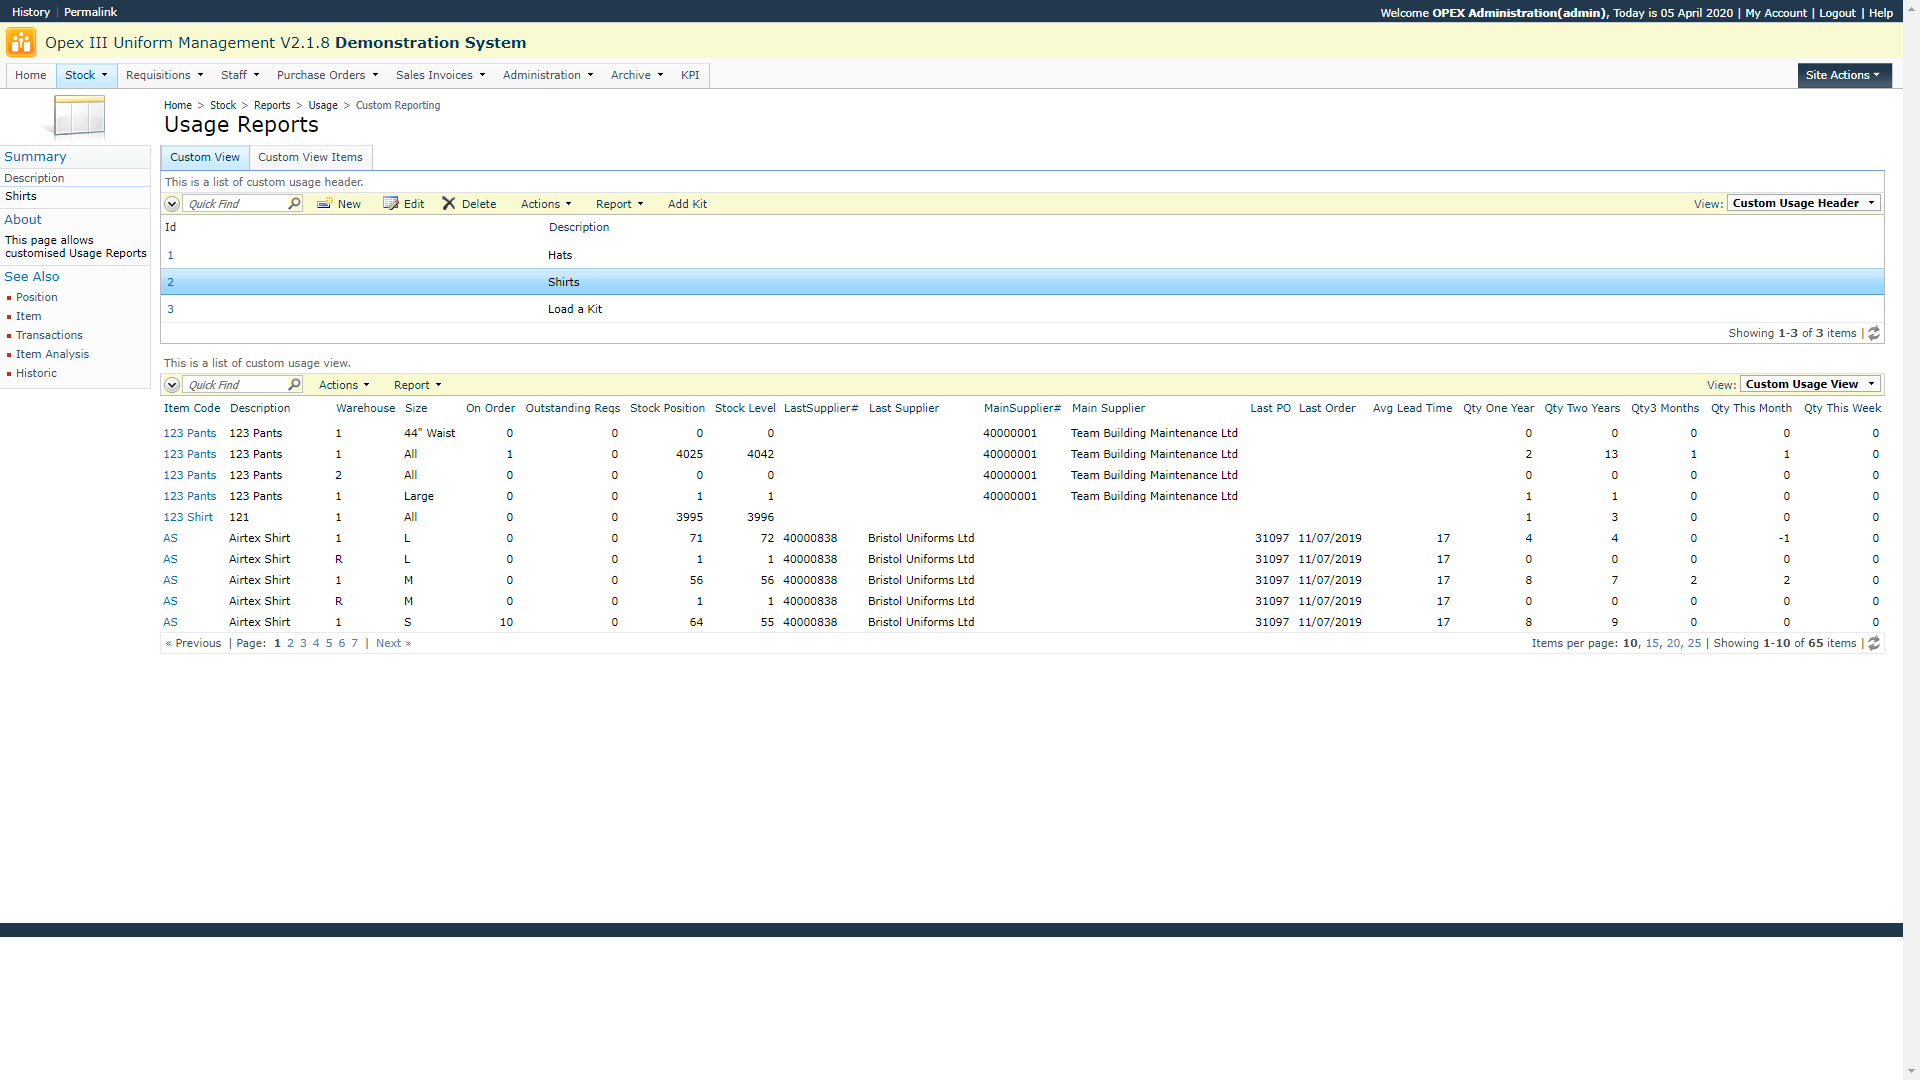Click Add Kit button
The width and height of the screenshot is (1920, 1080).
pos(687,204)
